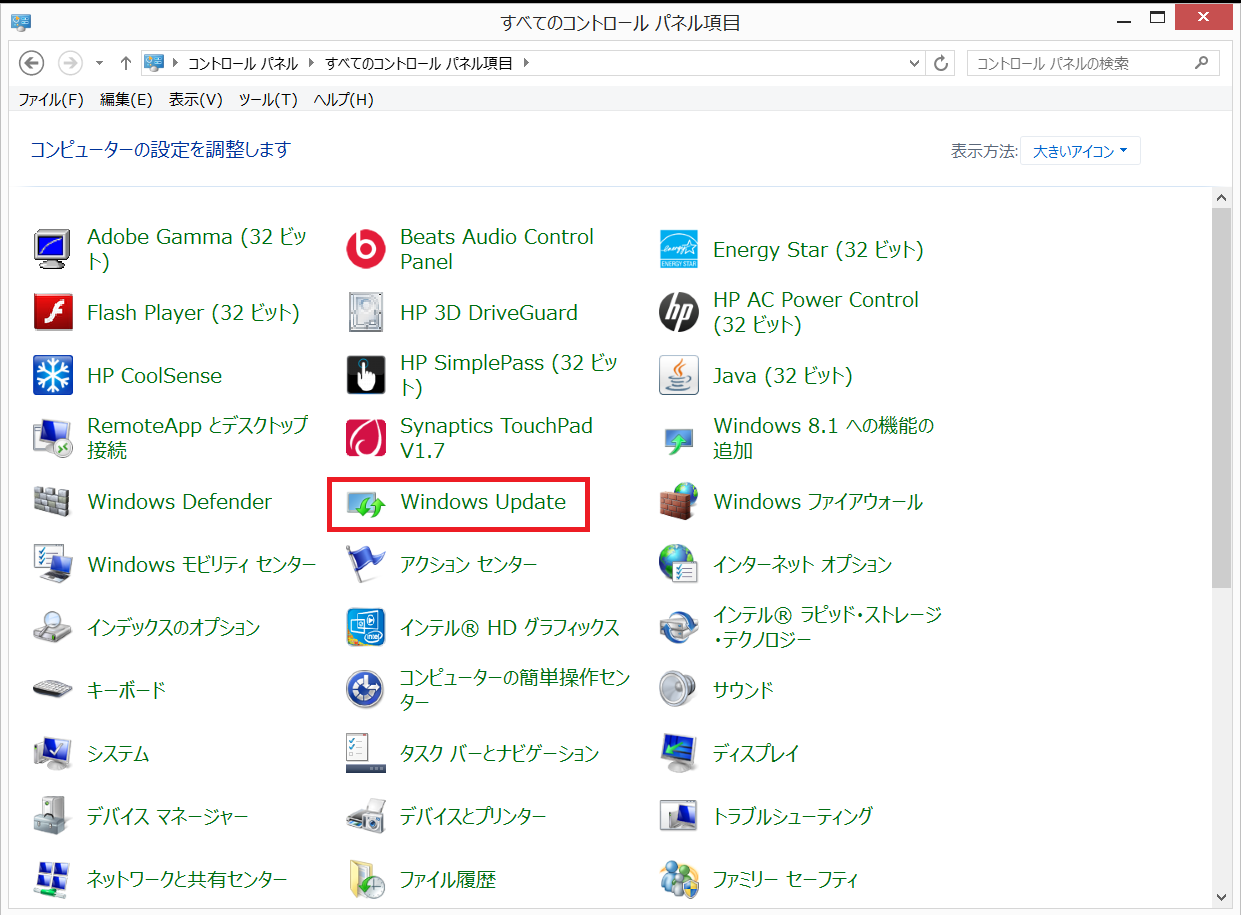
Task: Open the view-by large icons dropdown
Action: click(x=1080, y=152)
